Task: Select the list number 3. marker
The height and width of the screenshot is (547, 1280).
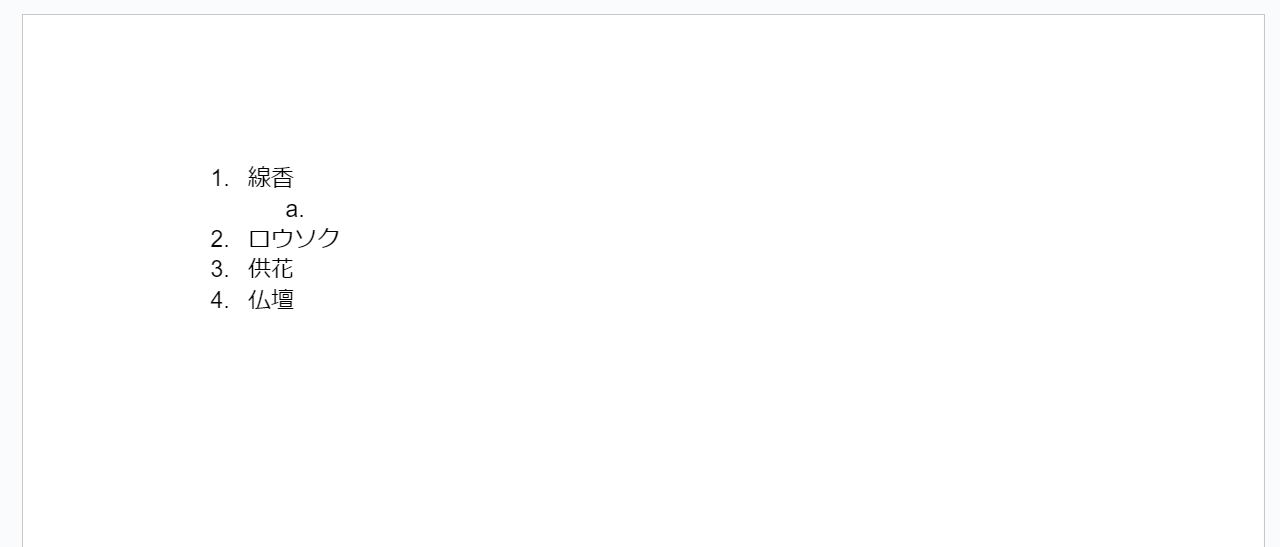Action: [220, 269]
